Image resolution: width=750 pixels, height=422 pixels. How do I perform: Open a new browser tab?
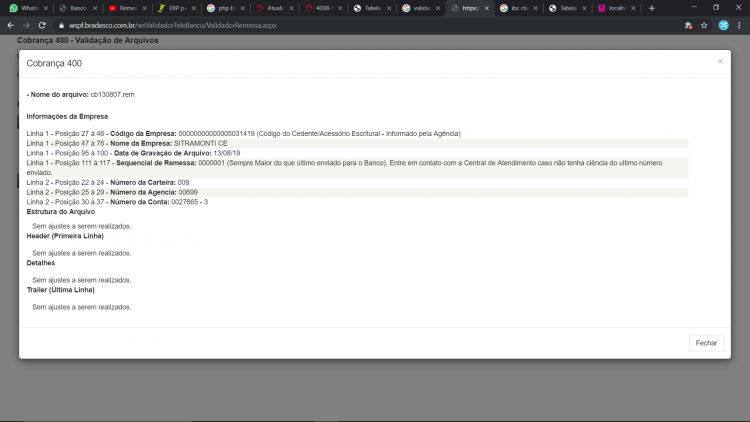point(651,8)
